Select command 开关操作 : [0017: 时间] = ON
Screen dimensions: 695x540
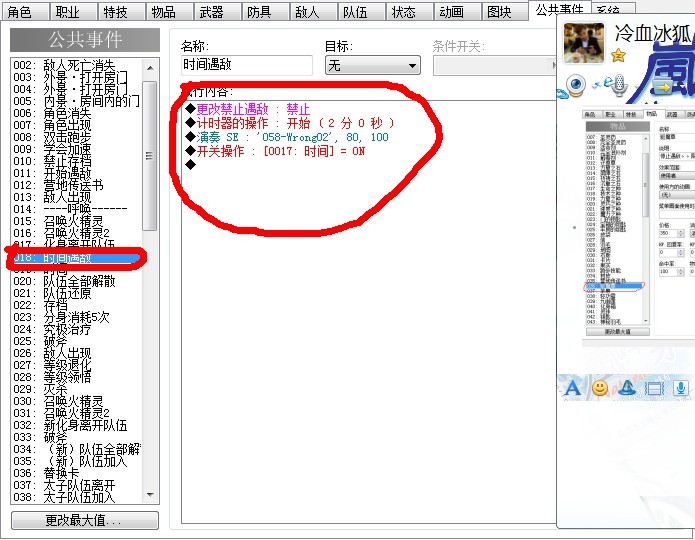point(275,152)
